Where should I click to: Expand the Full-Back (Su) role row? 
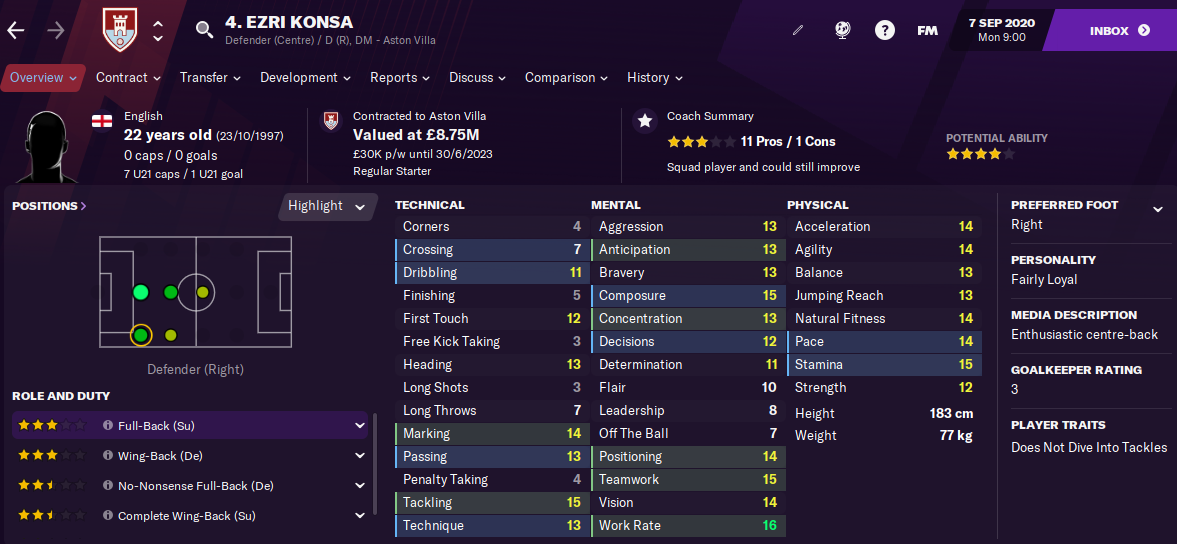click(190, 425)
